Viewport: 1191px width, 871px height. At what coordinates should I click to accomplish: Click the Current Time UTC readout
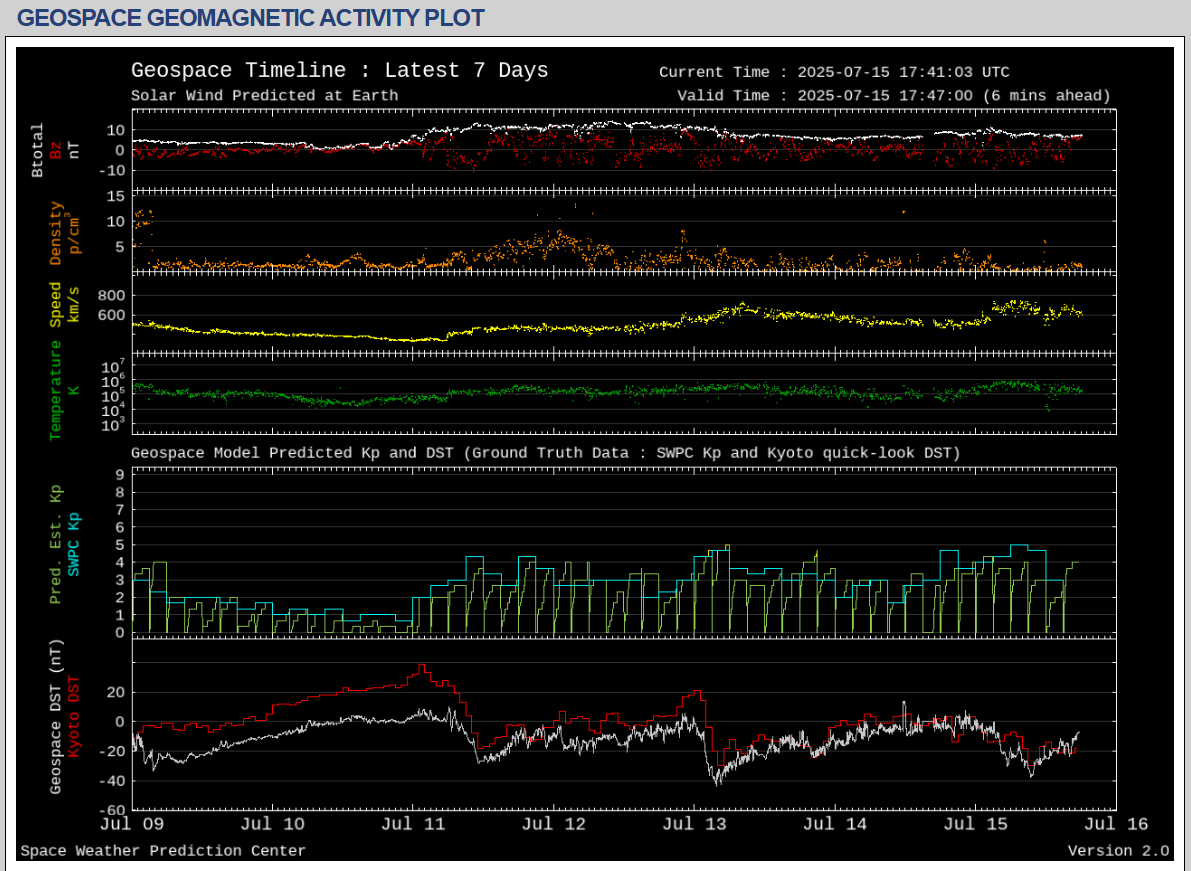(834, 72)
